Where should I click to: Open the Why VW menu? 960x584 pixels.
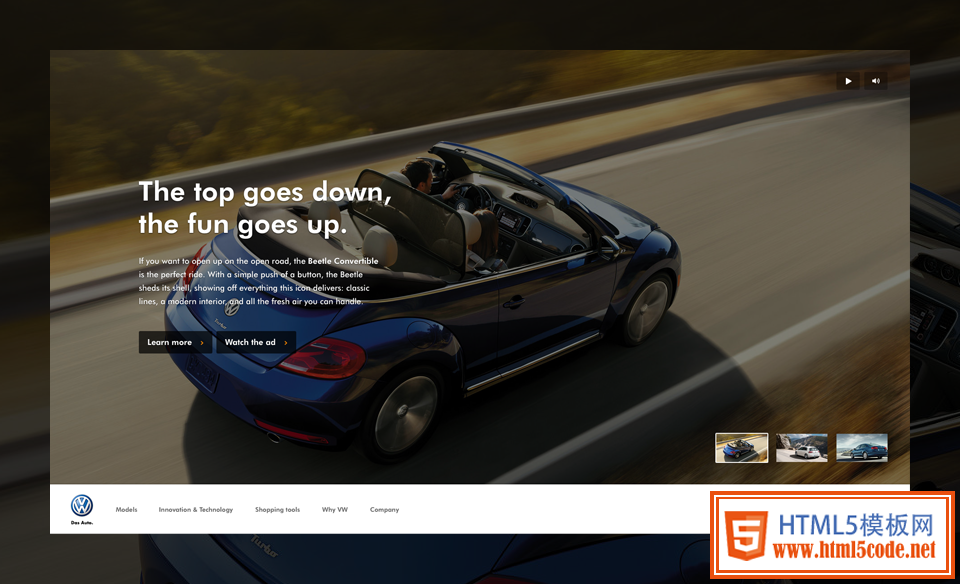coord(335,509)
